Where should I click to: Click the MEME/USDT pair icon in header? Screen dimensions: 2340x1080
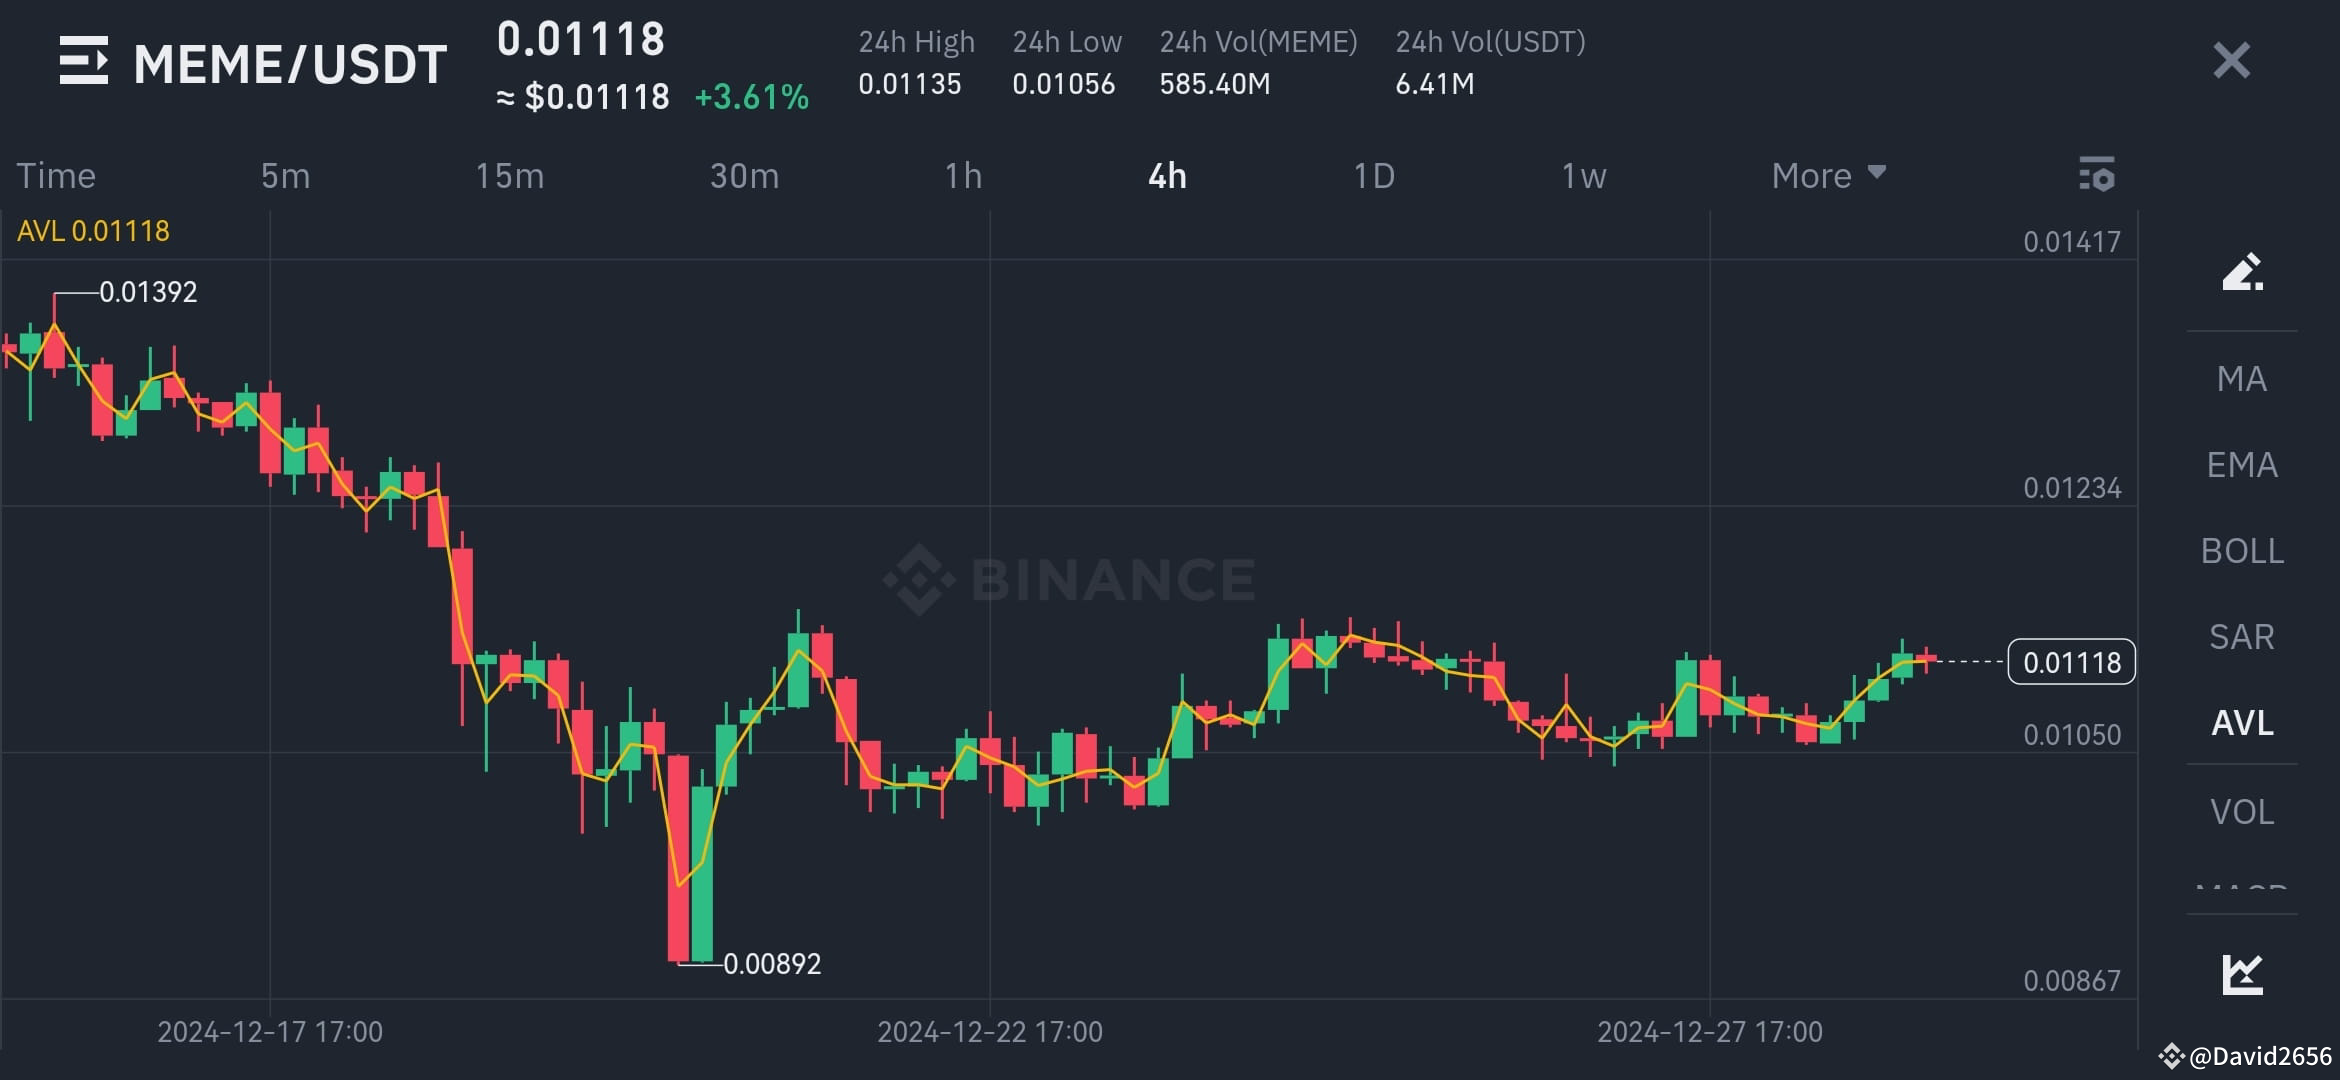[85, 62]
